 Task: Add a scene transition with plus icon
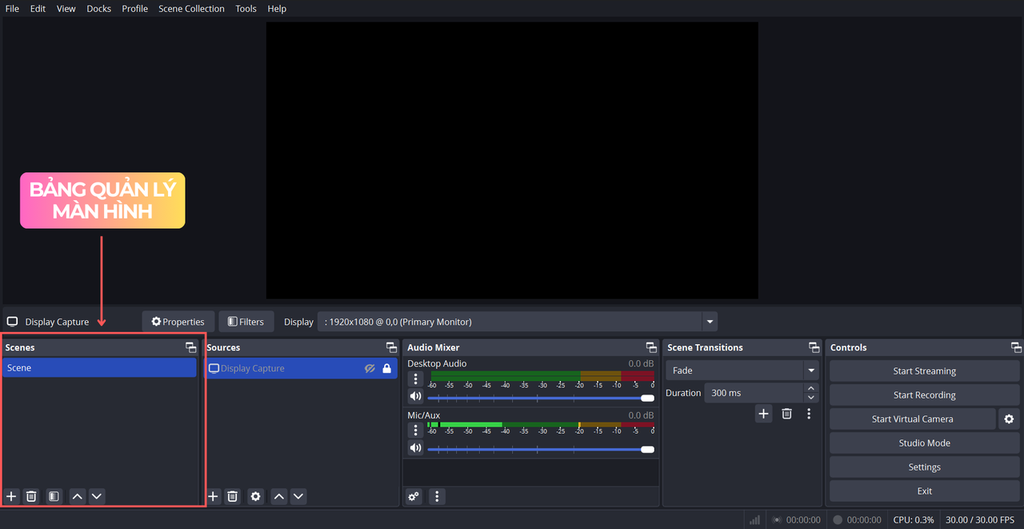pyautogui.click(x=763, y=413)
